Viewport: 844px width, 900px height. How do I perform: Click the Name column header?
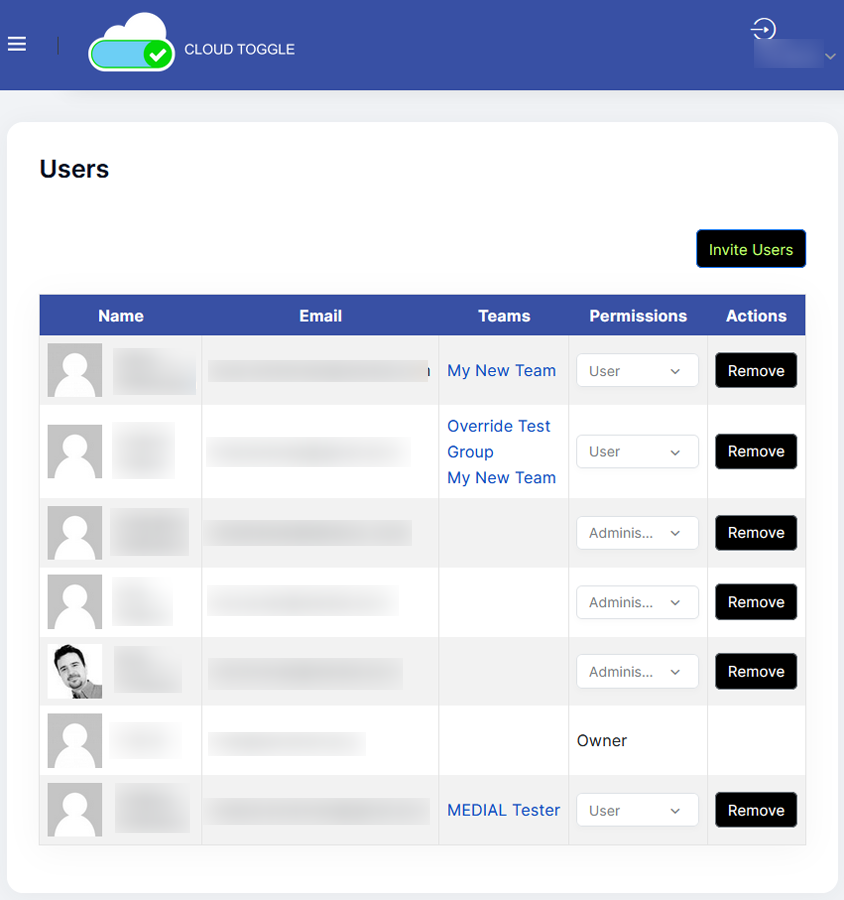click(x=121, y=316)
